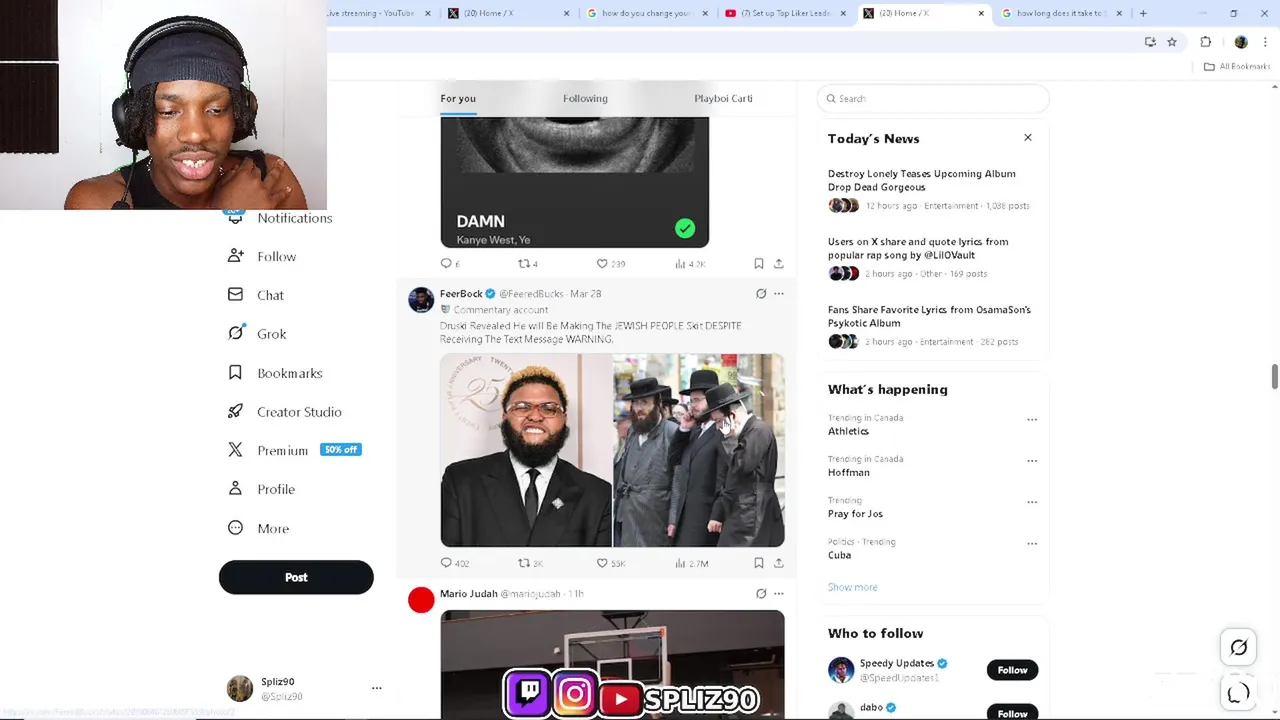Viewport: 1280px width, 720px height.
Task: Open Chrome profile avatar in toolbar
Action: [1241, 42]
